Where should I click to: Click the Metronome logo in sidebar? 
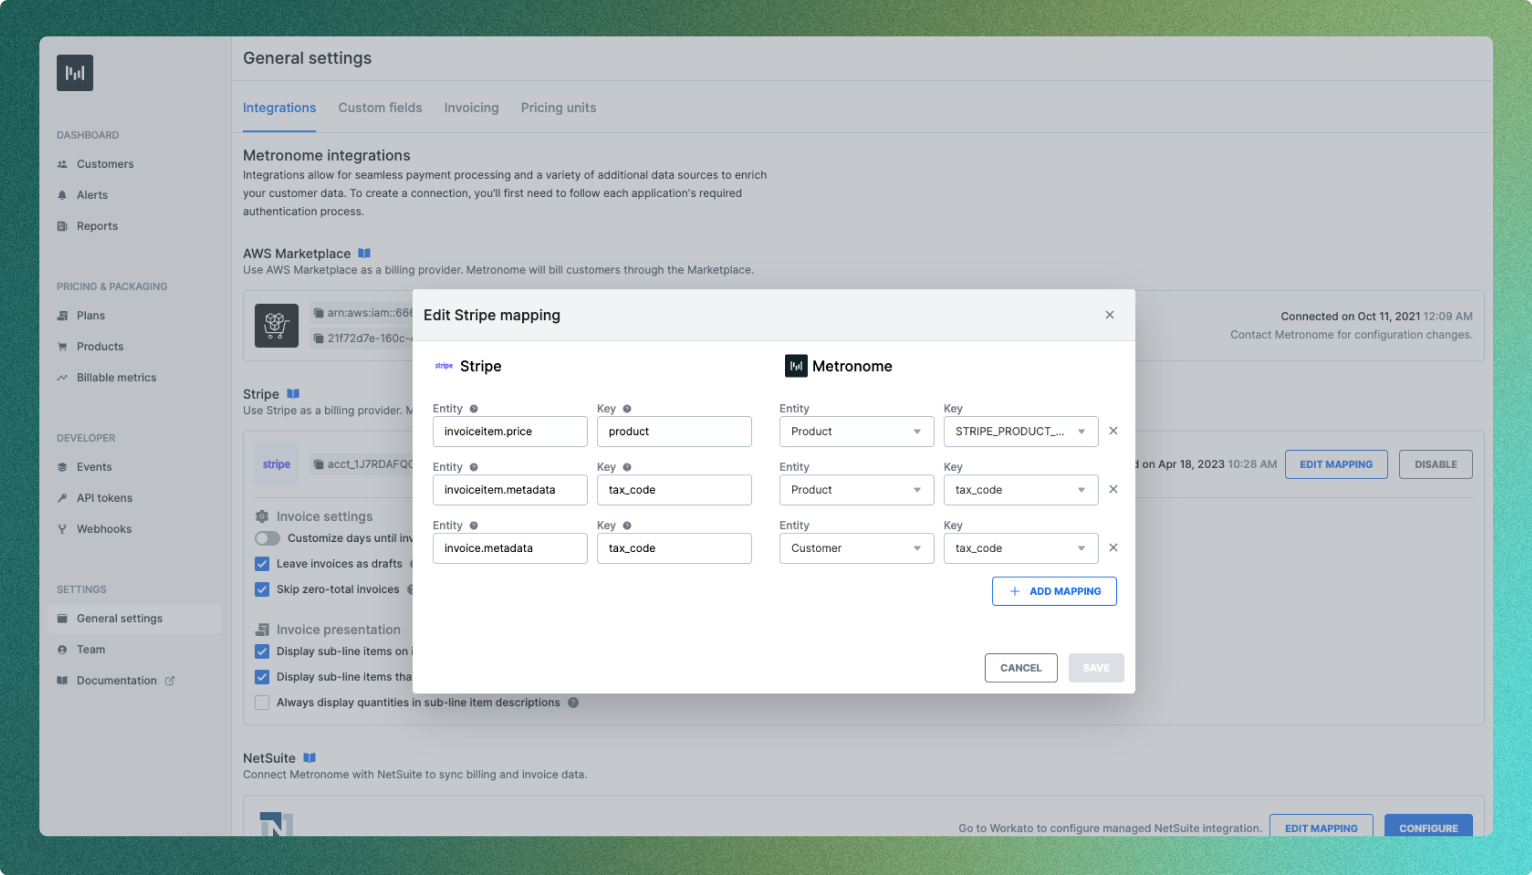[75, 73]
